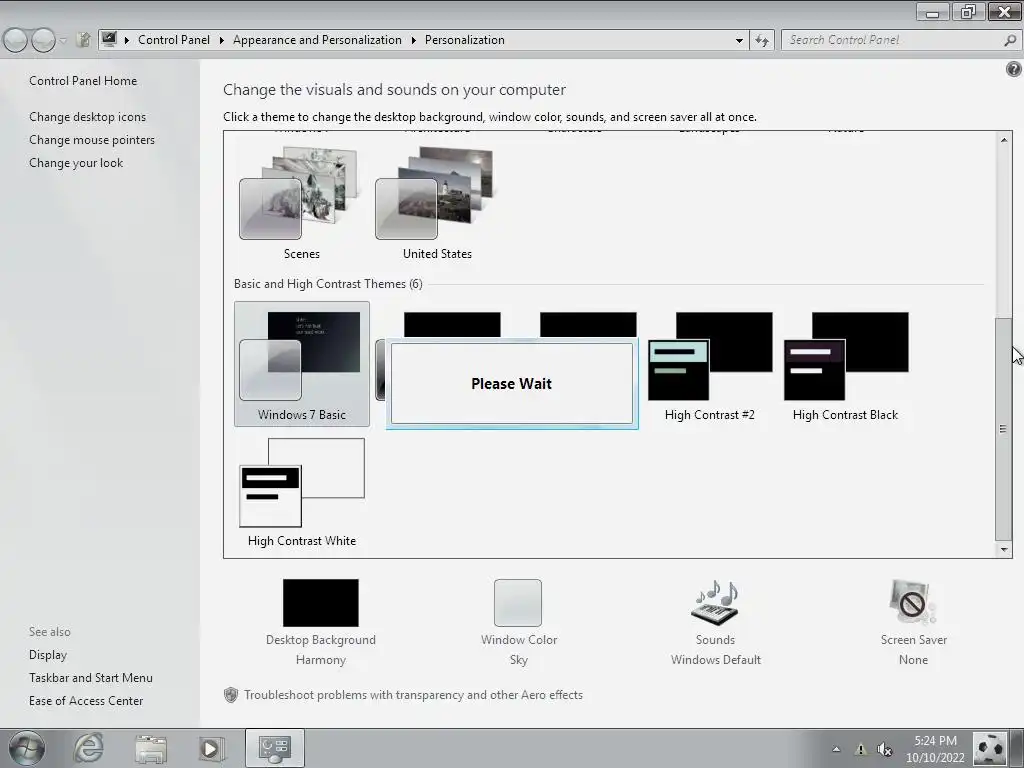
Task: Click Troubleshoot problems with transparency link
Action: click(413, 695)
